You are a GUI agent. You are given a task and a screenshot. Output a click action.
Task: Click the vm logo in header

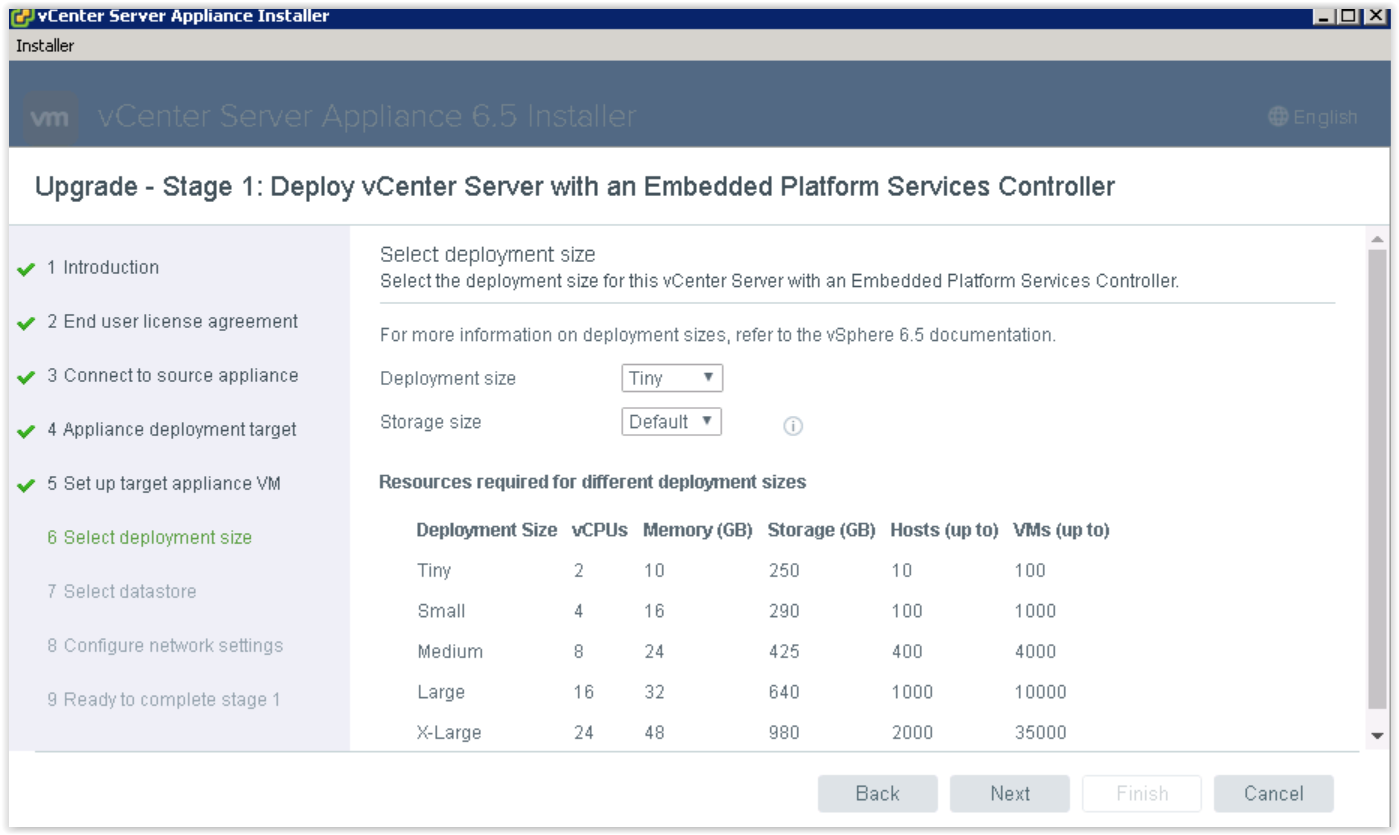50,117
